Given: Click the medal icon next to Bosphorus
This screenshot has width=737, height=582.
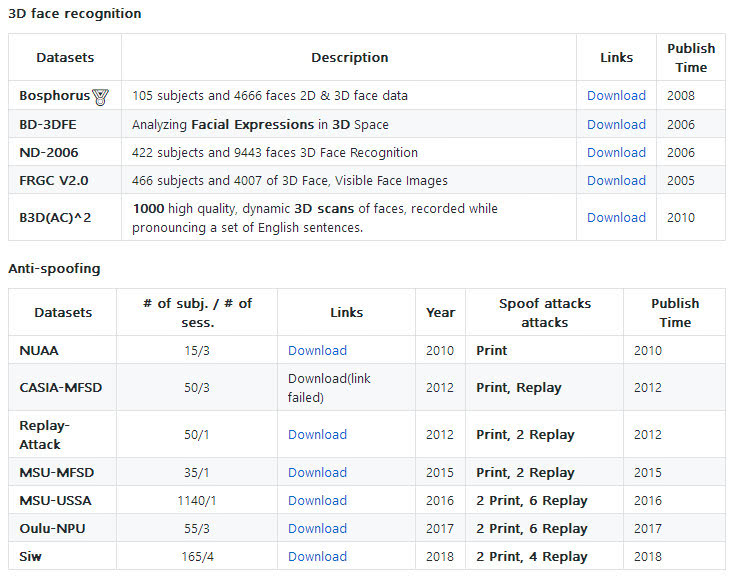Looking at the screenshot, I should (100, 97).
